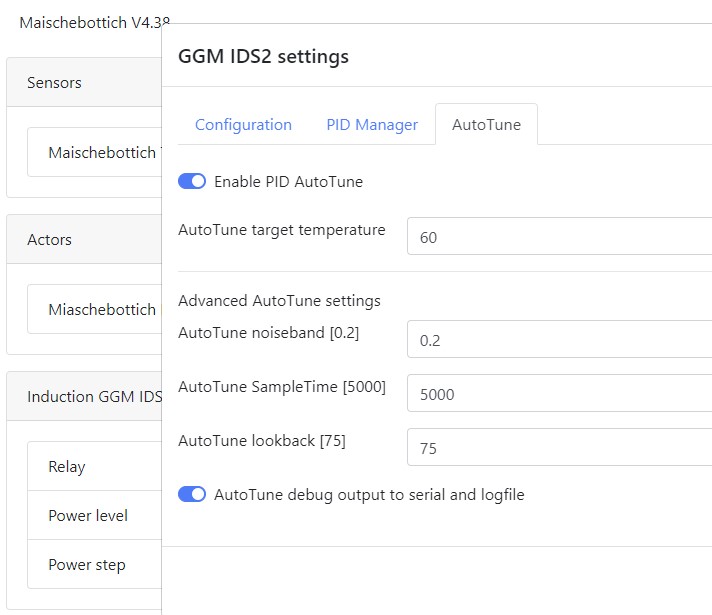Viewport: 712px width, 615px height.
Task: Click the GGM IDS2 settings dialog title
Action: [263, 57]
